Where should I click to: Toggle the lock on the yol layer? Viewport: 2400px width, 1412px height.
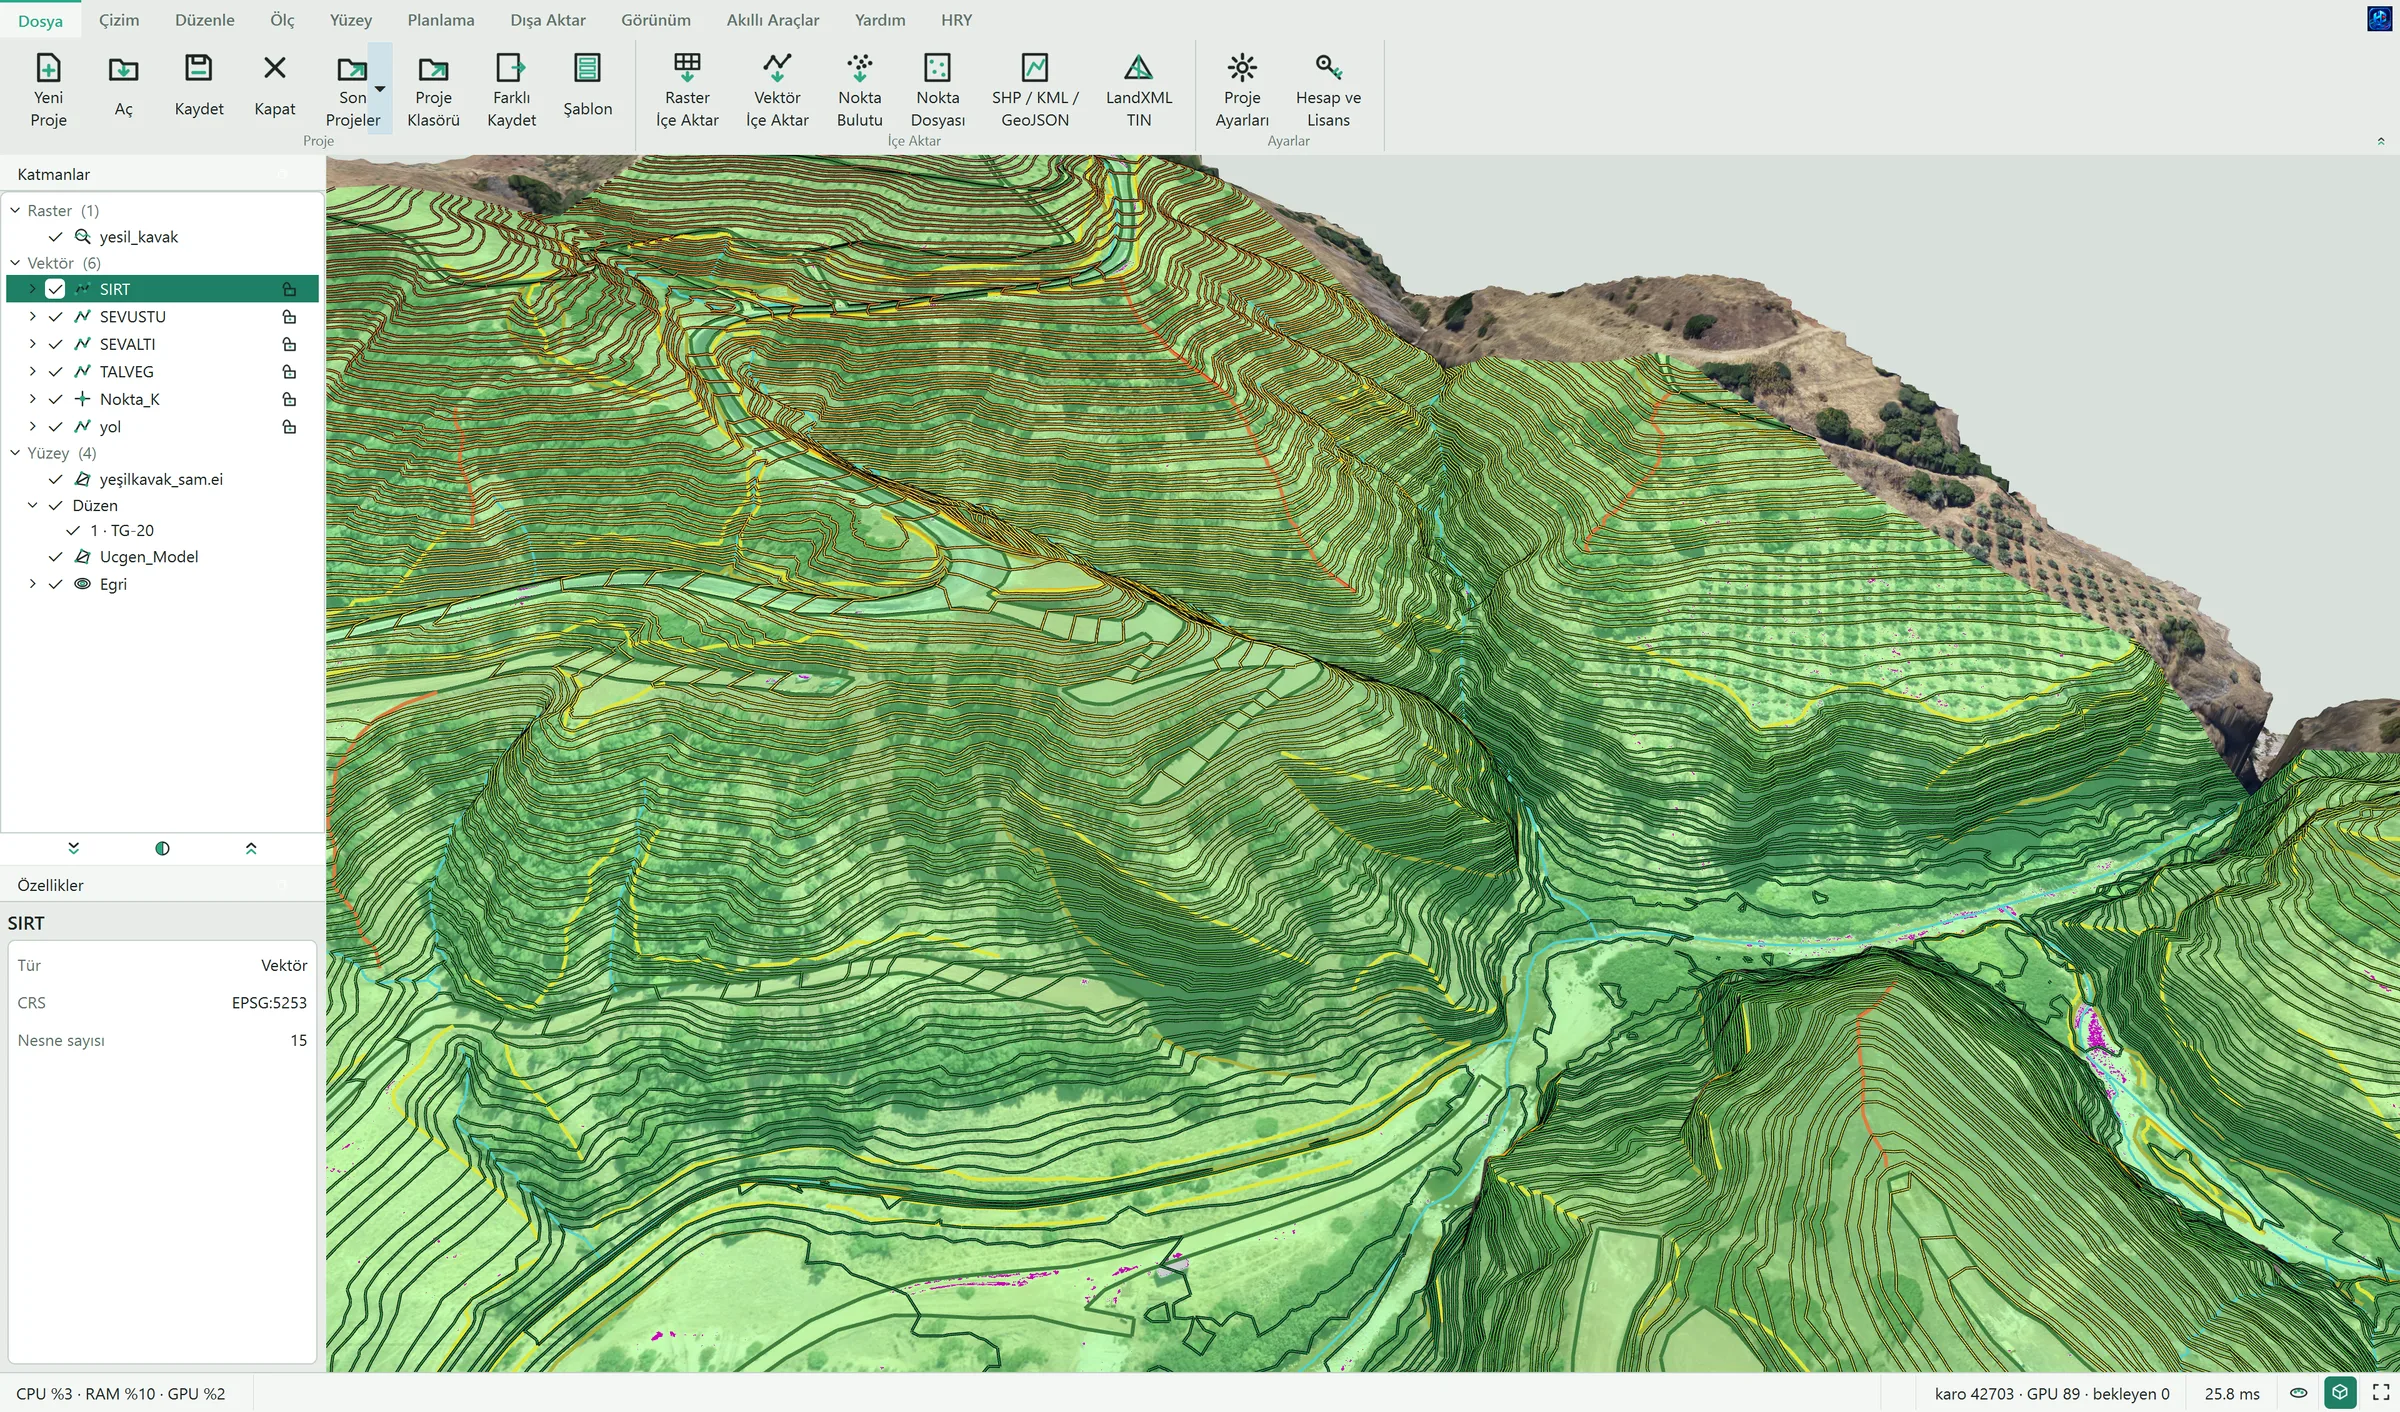289,427
